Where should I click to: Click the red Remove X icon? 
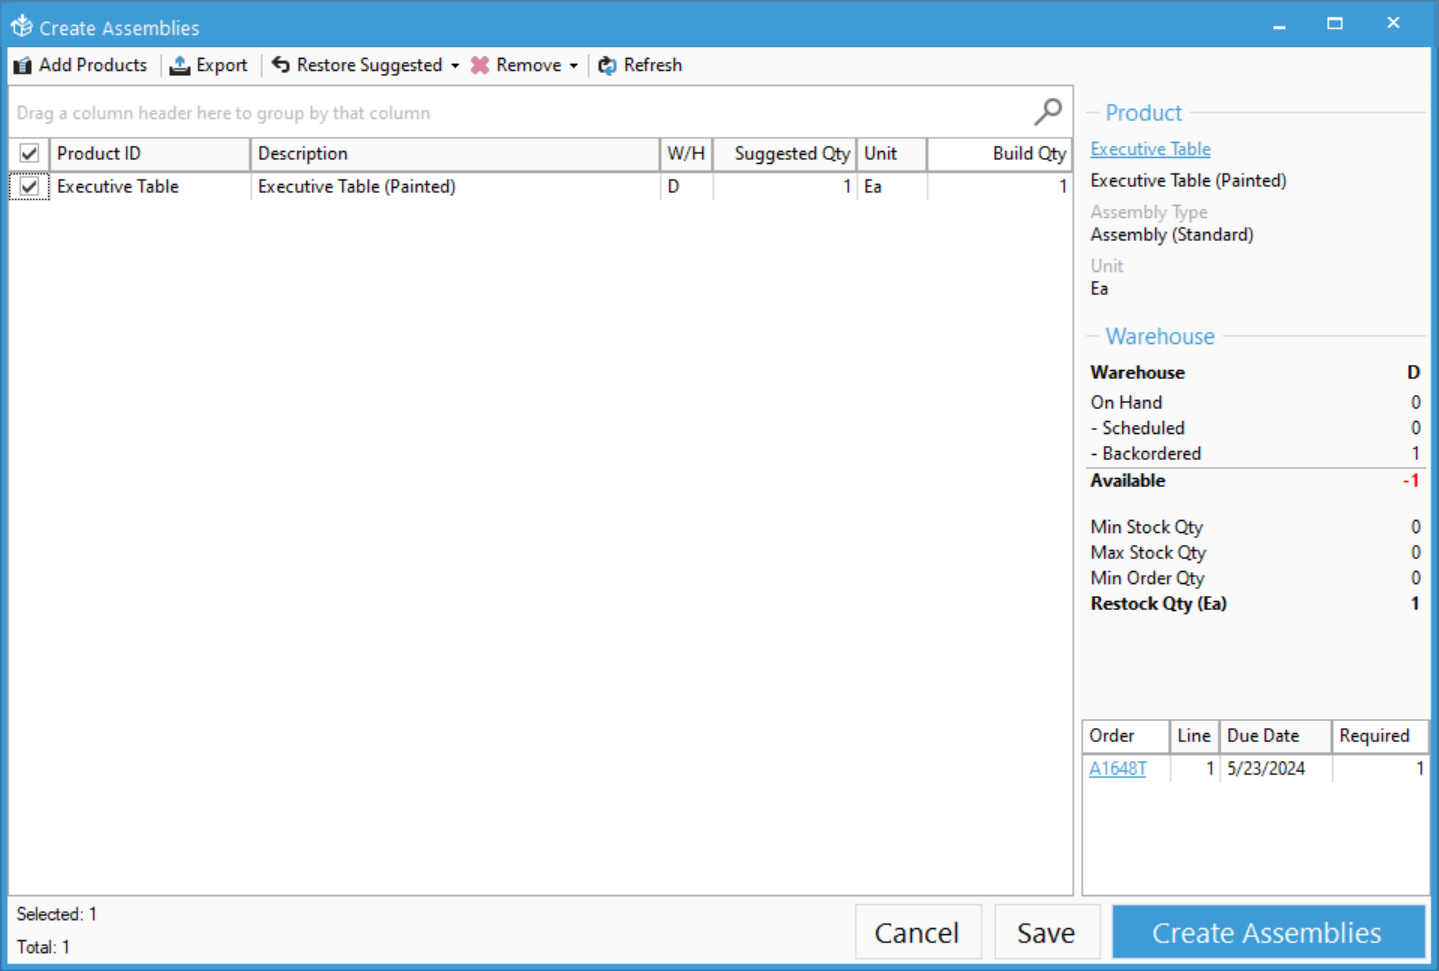[x=480, y=66]
